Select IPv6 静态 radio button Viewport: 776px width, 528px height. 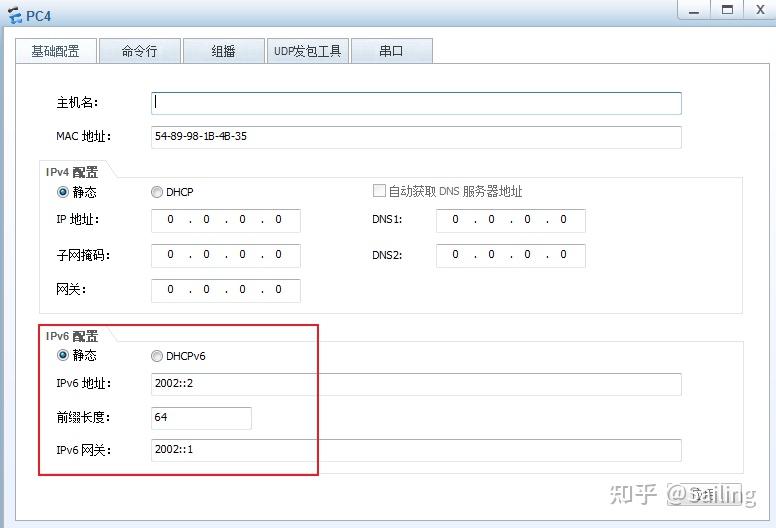click(63, 355)
